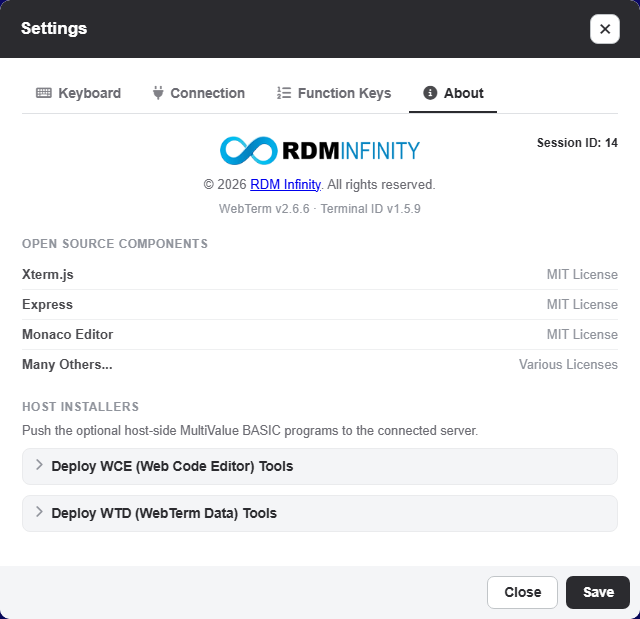
Task: Click the host-side MultiValue BASIC description
Action: [250, 430]
